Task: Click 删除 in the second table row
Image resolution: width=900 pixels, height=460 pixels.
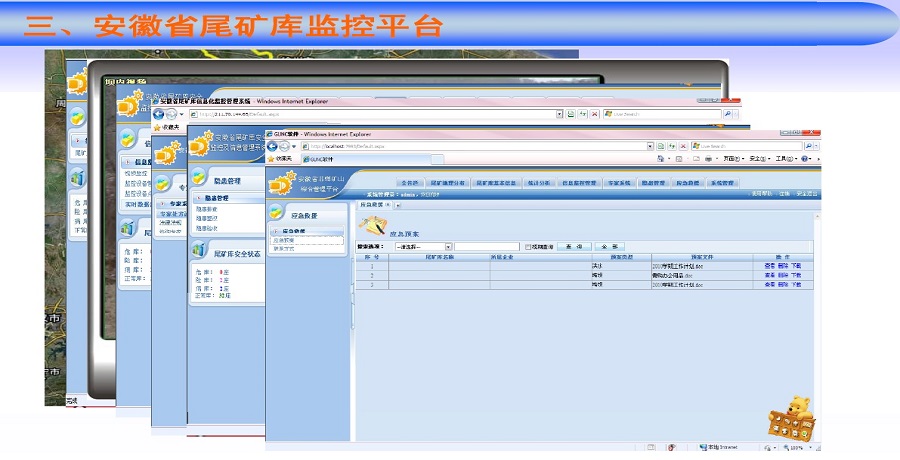Action: click(x=783, y=276)
